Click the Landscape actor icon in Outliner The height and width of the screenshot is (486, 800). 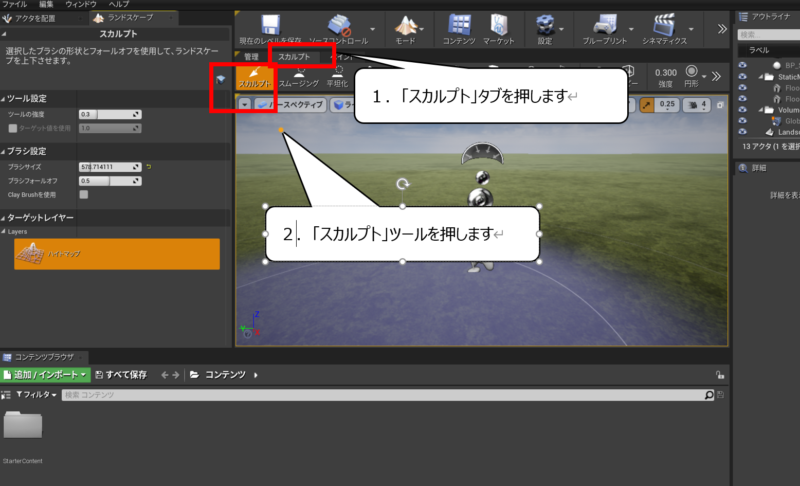[770, 132]
